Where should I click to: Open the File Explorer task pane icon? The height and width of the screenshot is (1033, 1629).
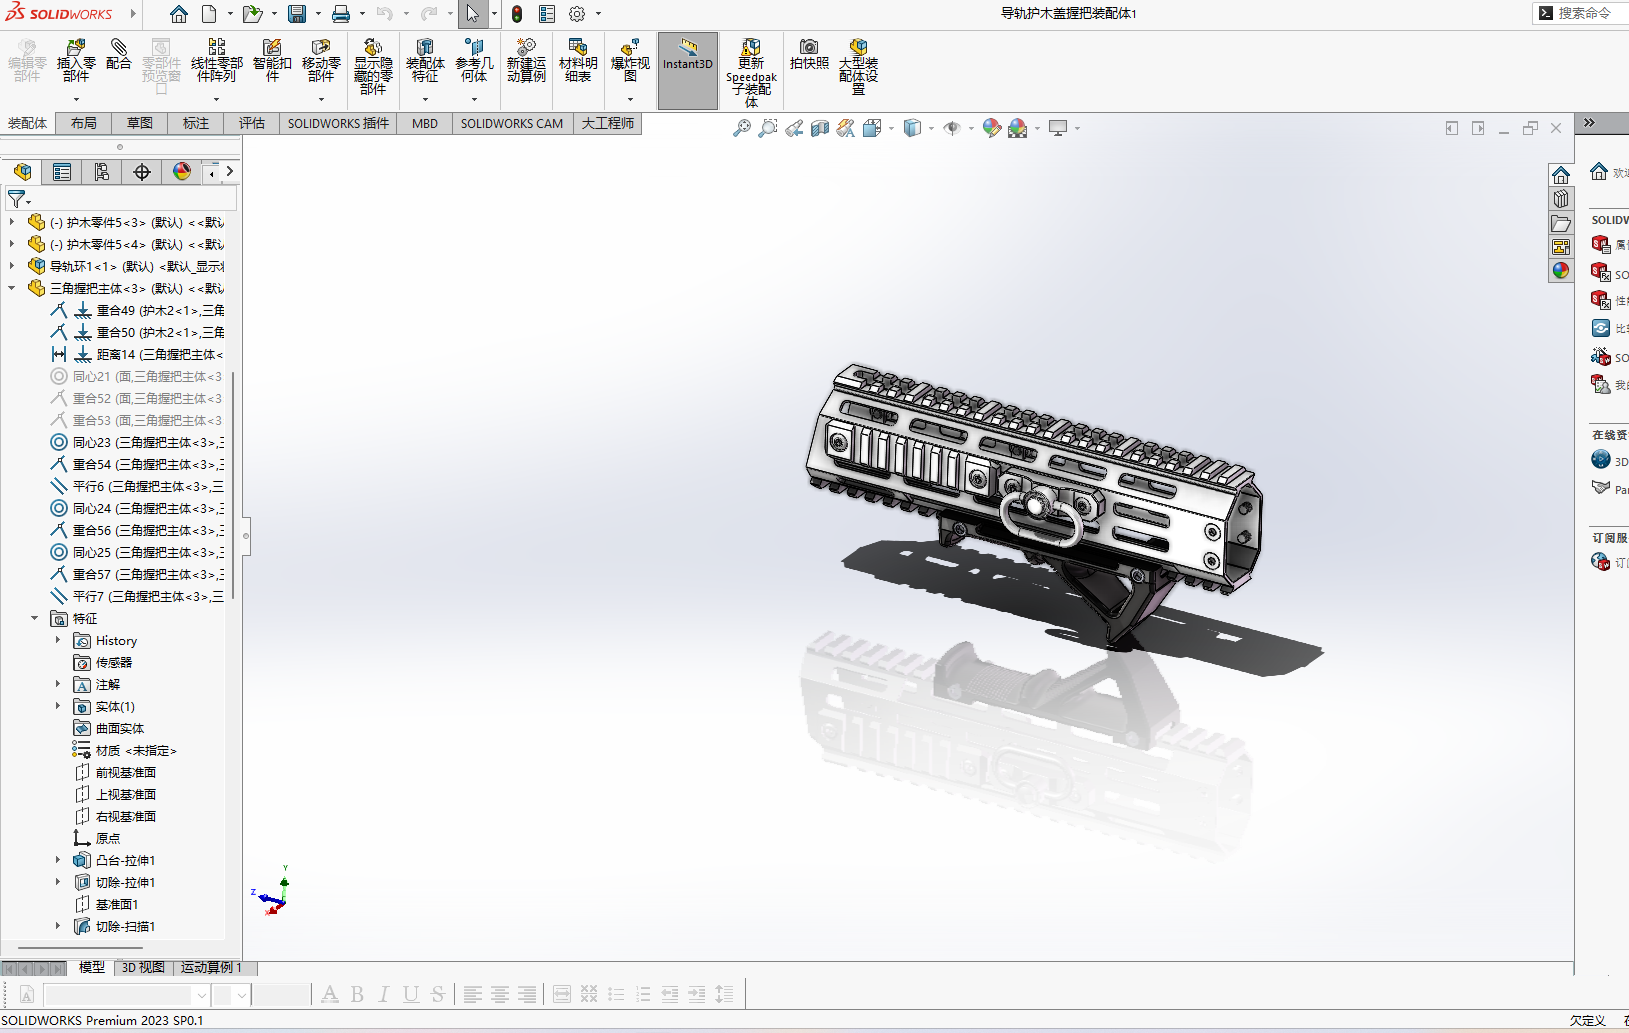point(1561,223)
